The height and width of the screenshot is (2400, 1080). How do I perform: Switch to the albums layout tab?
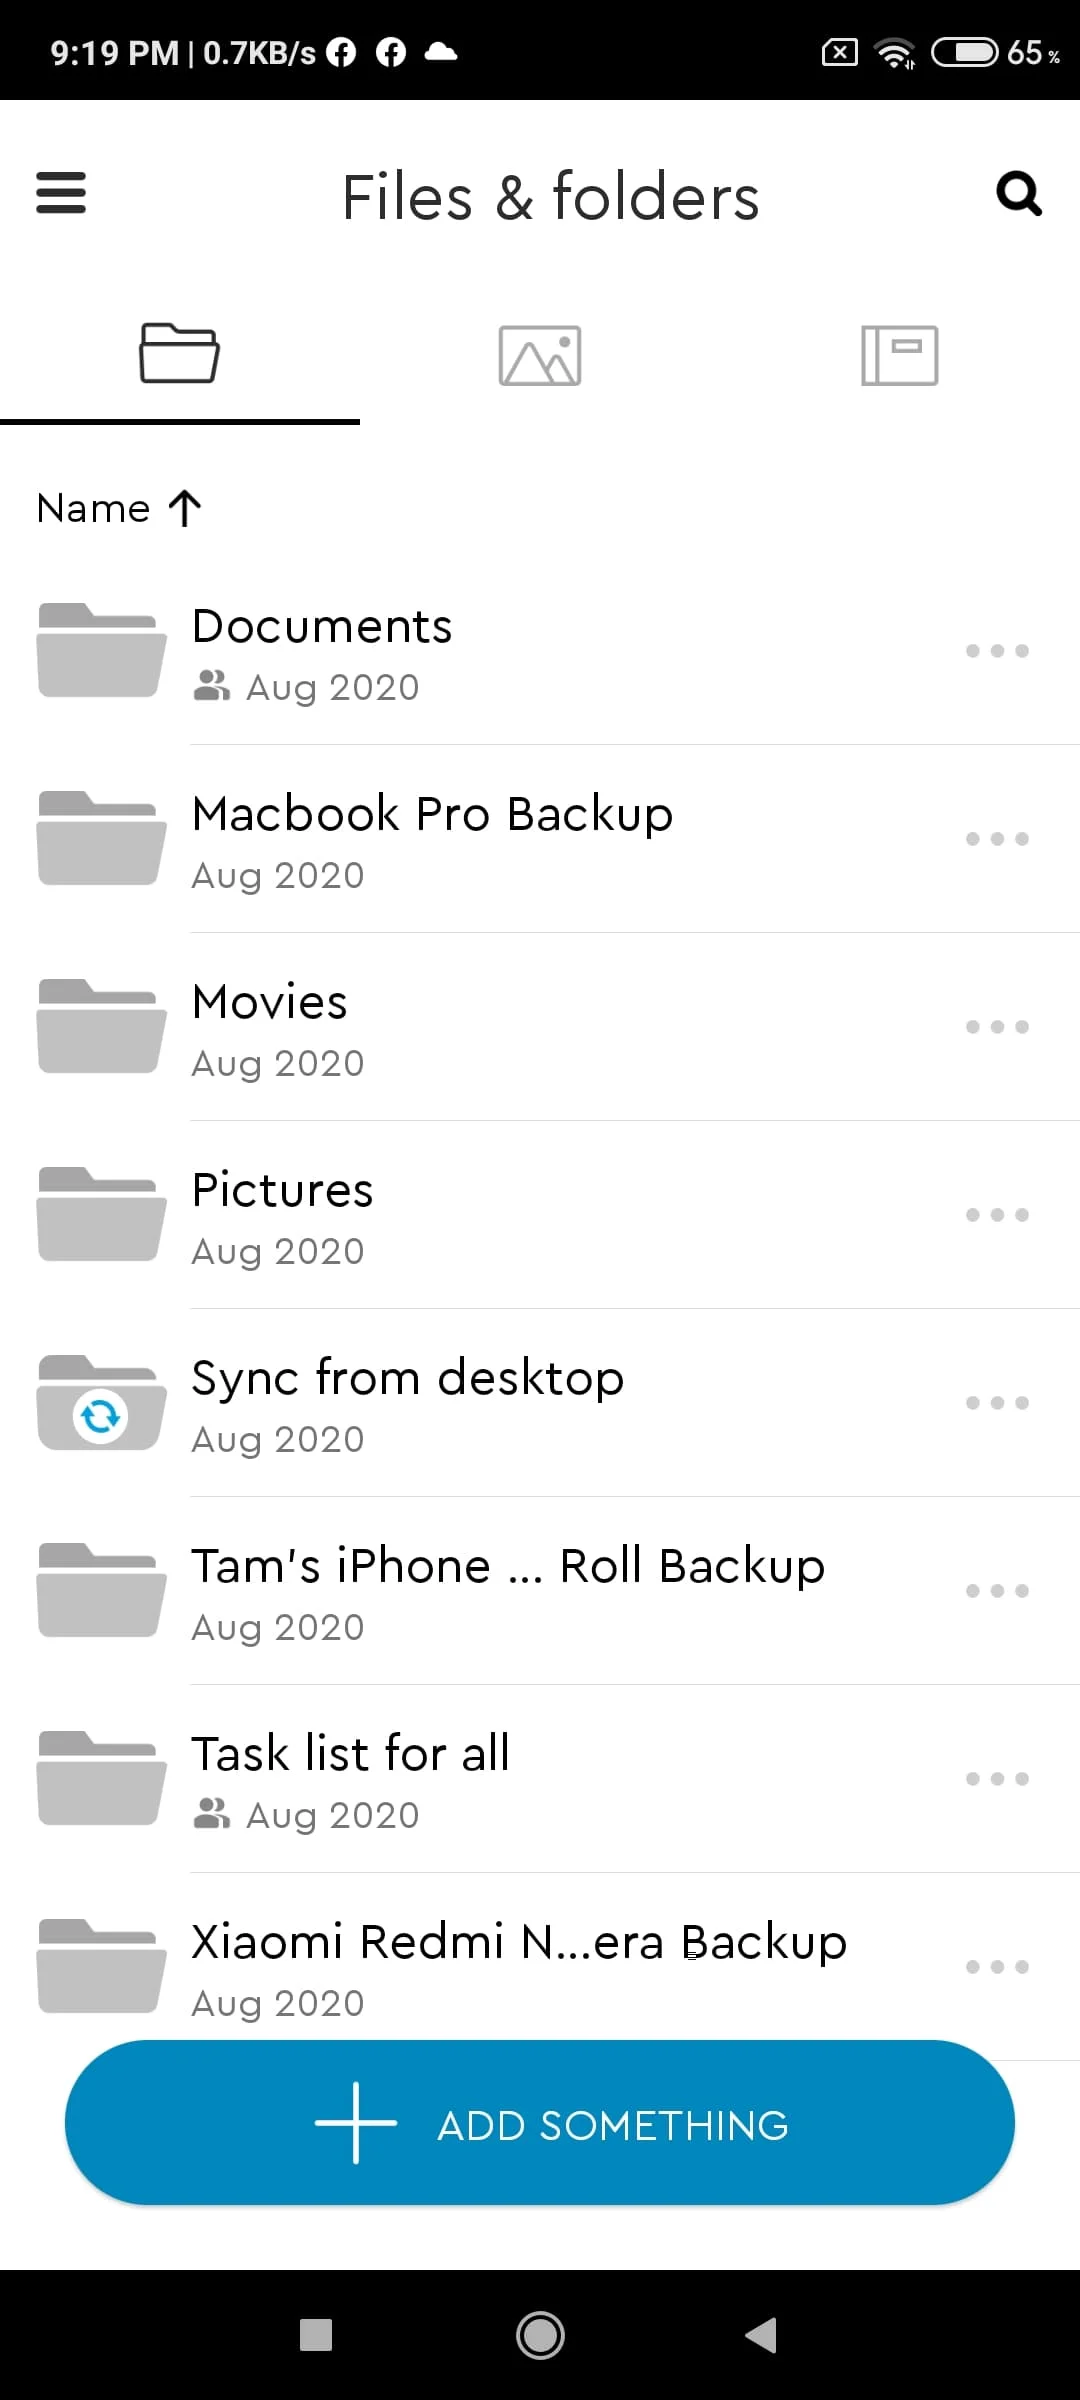[900, 355]
